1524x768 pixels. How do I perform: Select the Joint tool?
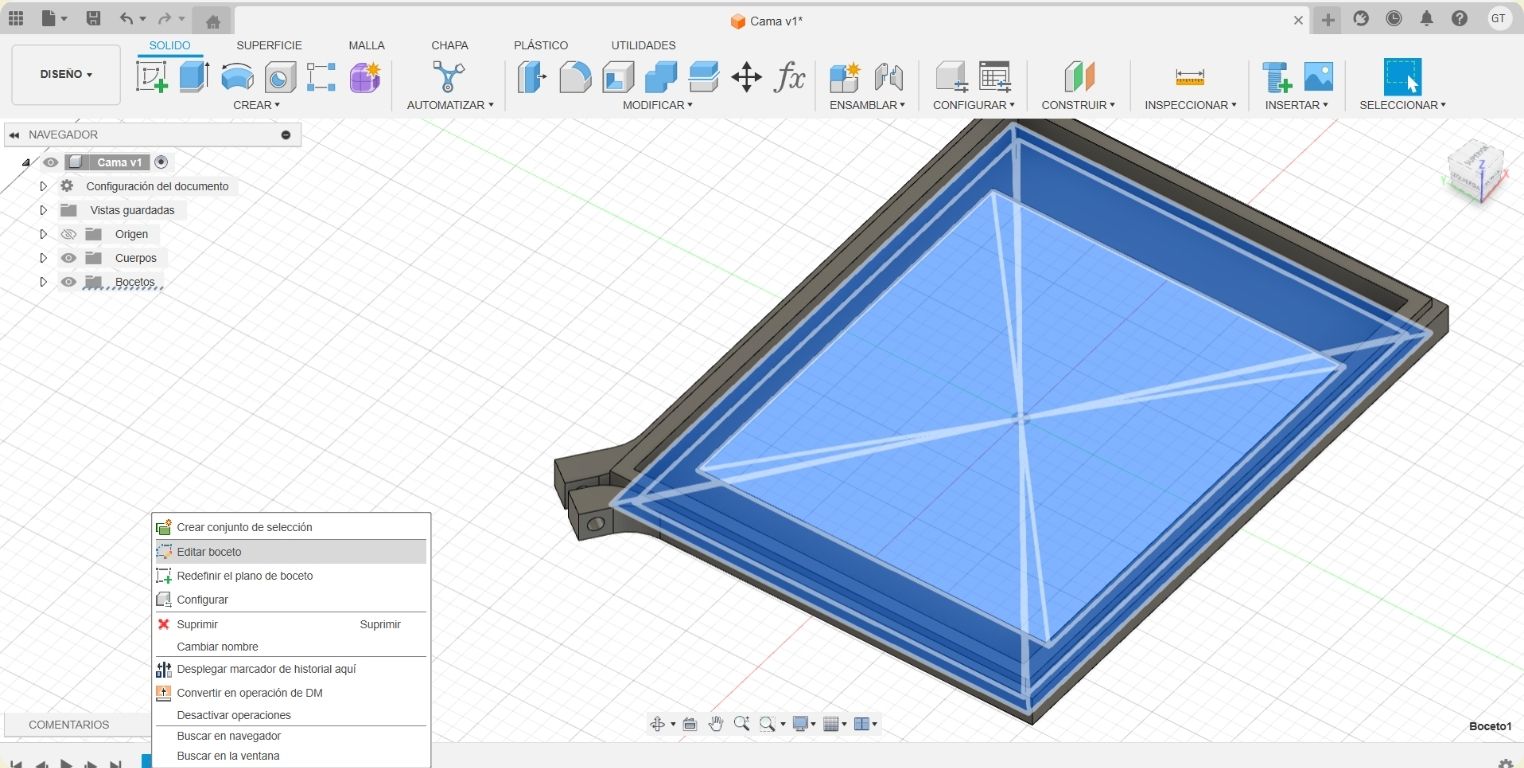click(888, 77)
